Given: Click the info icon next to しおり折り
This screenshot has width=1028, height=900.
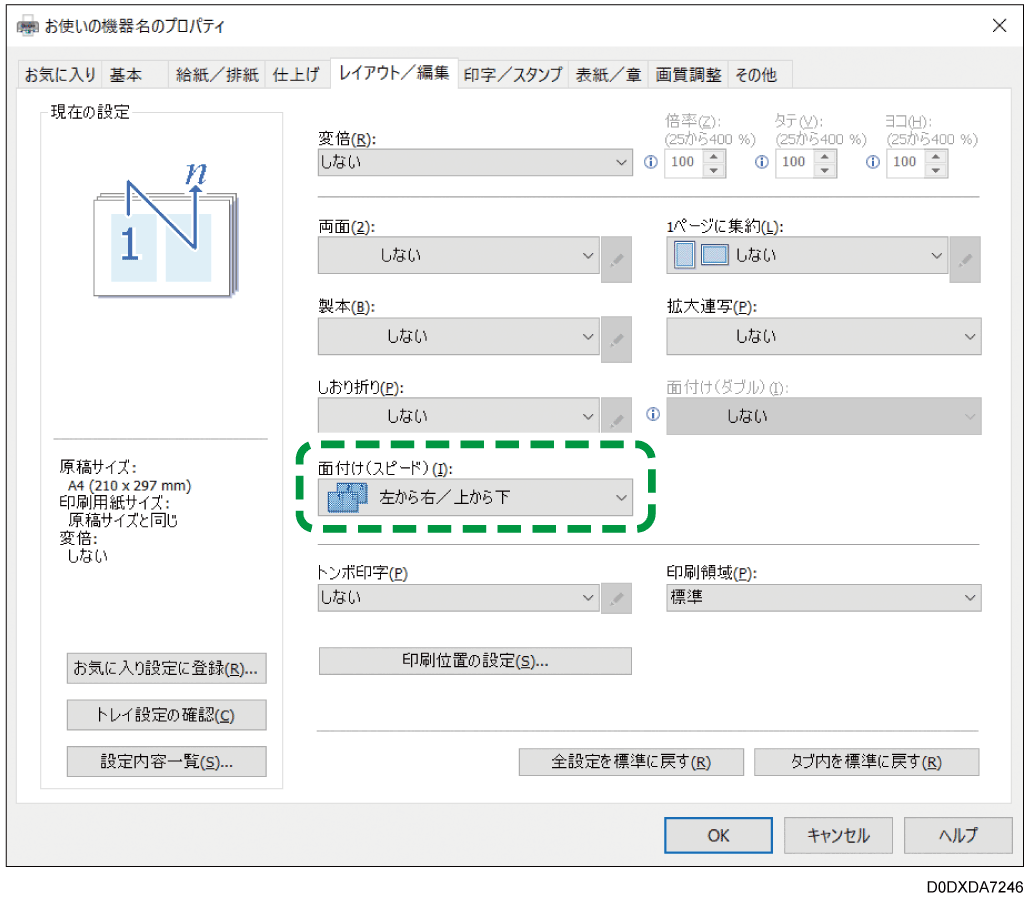Looking at the screenshot, I should (x=652, y=414).
